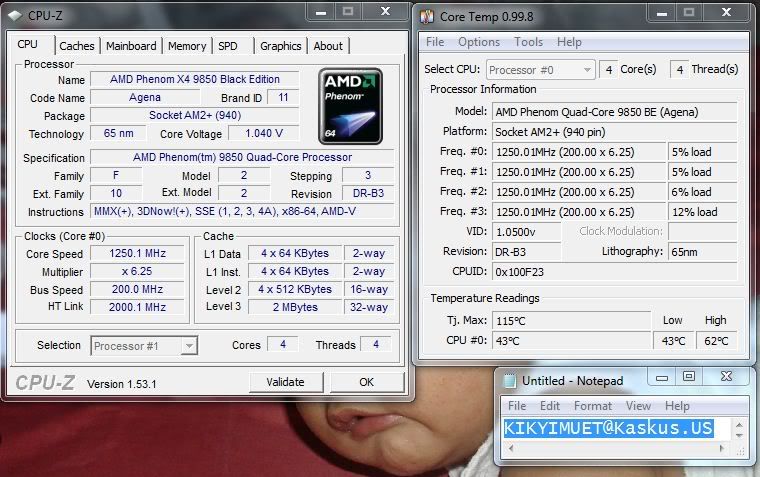Click the Revision value DR-B3 in Core Temp
The height and width of the screenshot is (477, 760).
526,252
